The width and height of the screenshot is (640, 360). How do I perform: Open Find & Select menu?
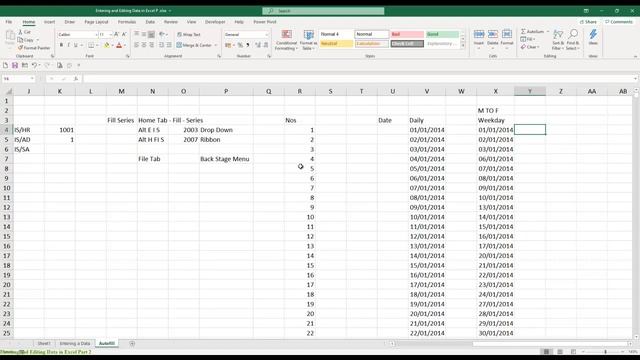pyautogui.click(x=573, y=40)
